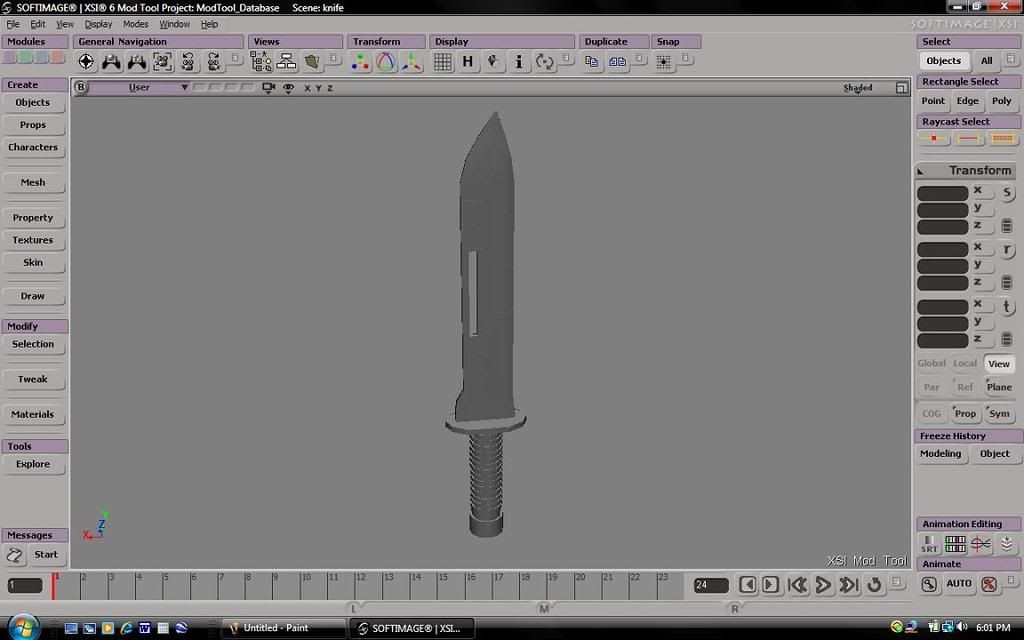1024x640 pixels.
Task: Click the play forward button
Action: (x=823, y=584)
